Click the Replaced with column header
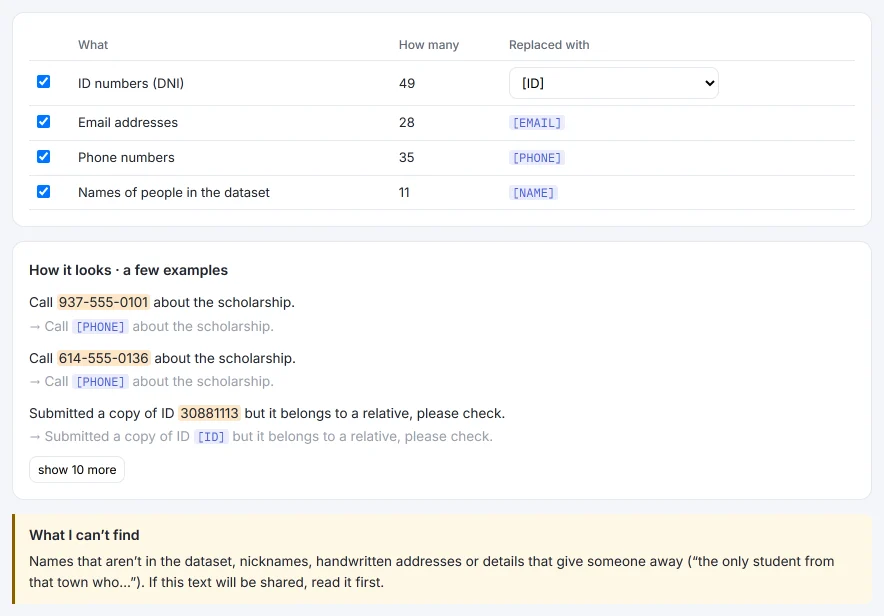 (549, 45)
